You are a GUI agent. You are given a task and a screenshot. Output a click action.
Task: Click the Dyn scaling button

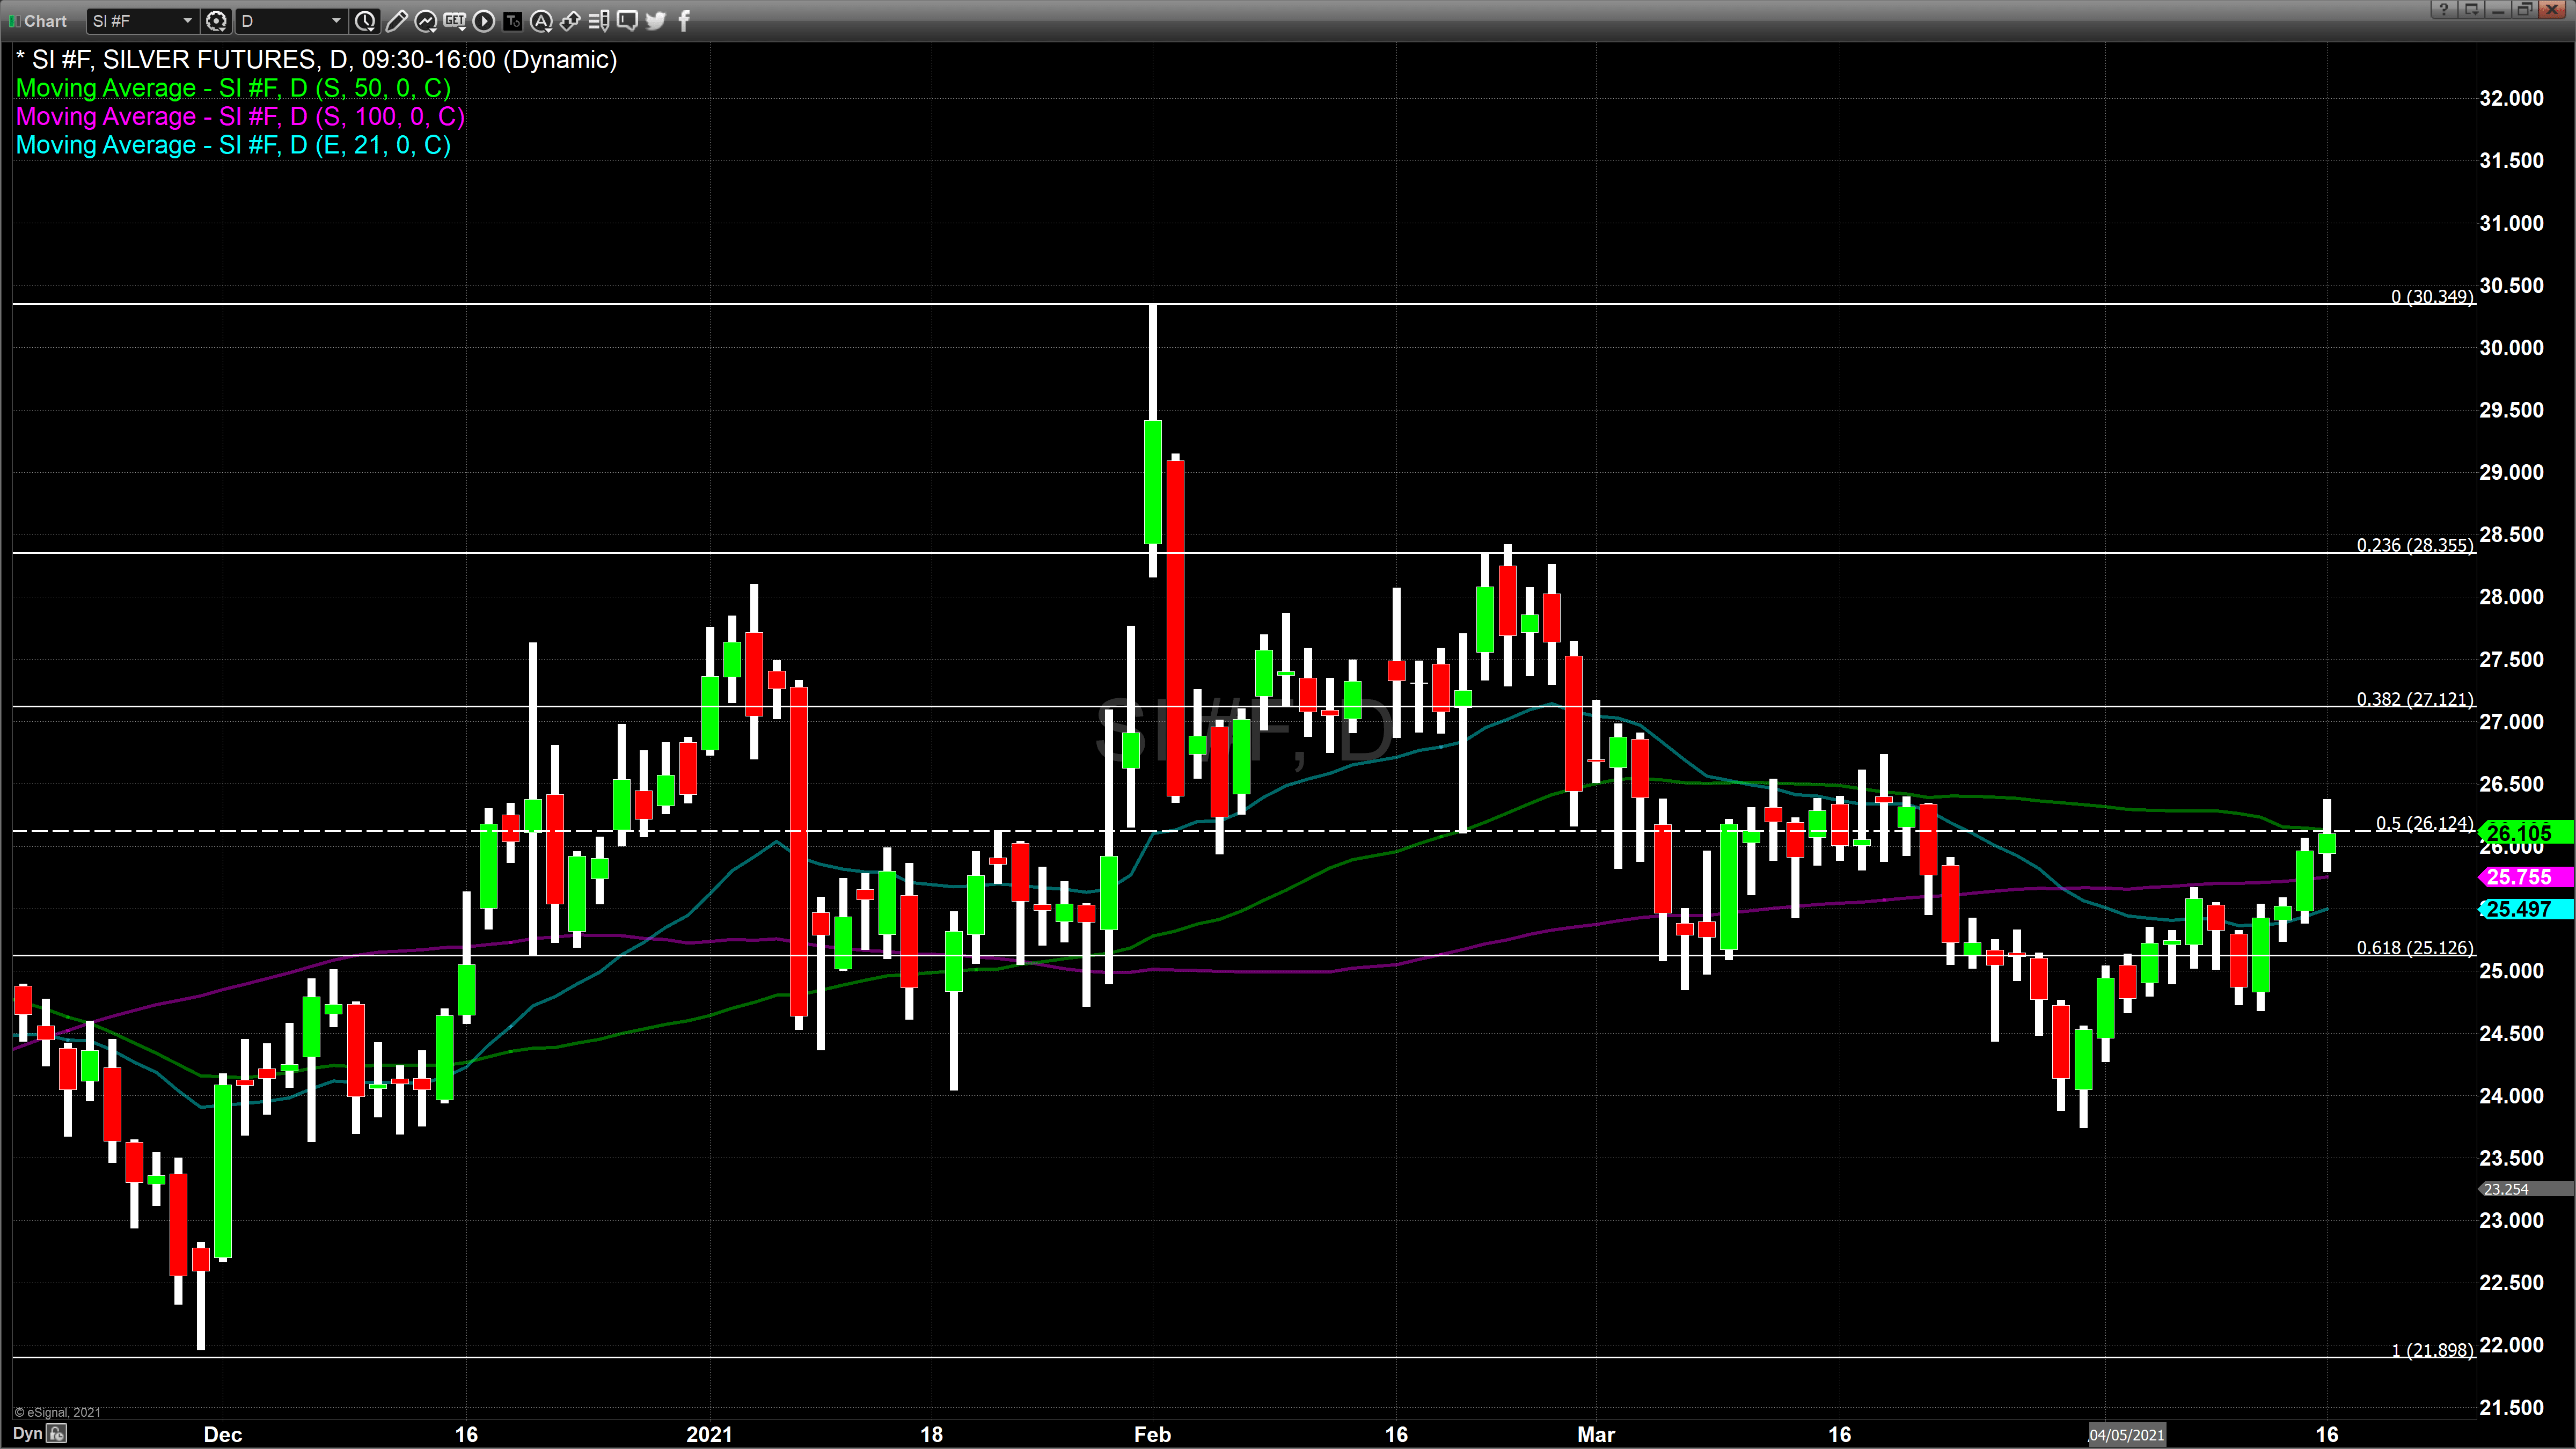click(x=28, y=1433)
